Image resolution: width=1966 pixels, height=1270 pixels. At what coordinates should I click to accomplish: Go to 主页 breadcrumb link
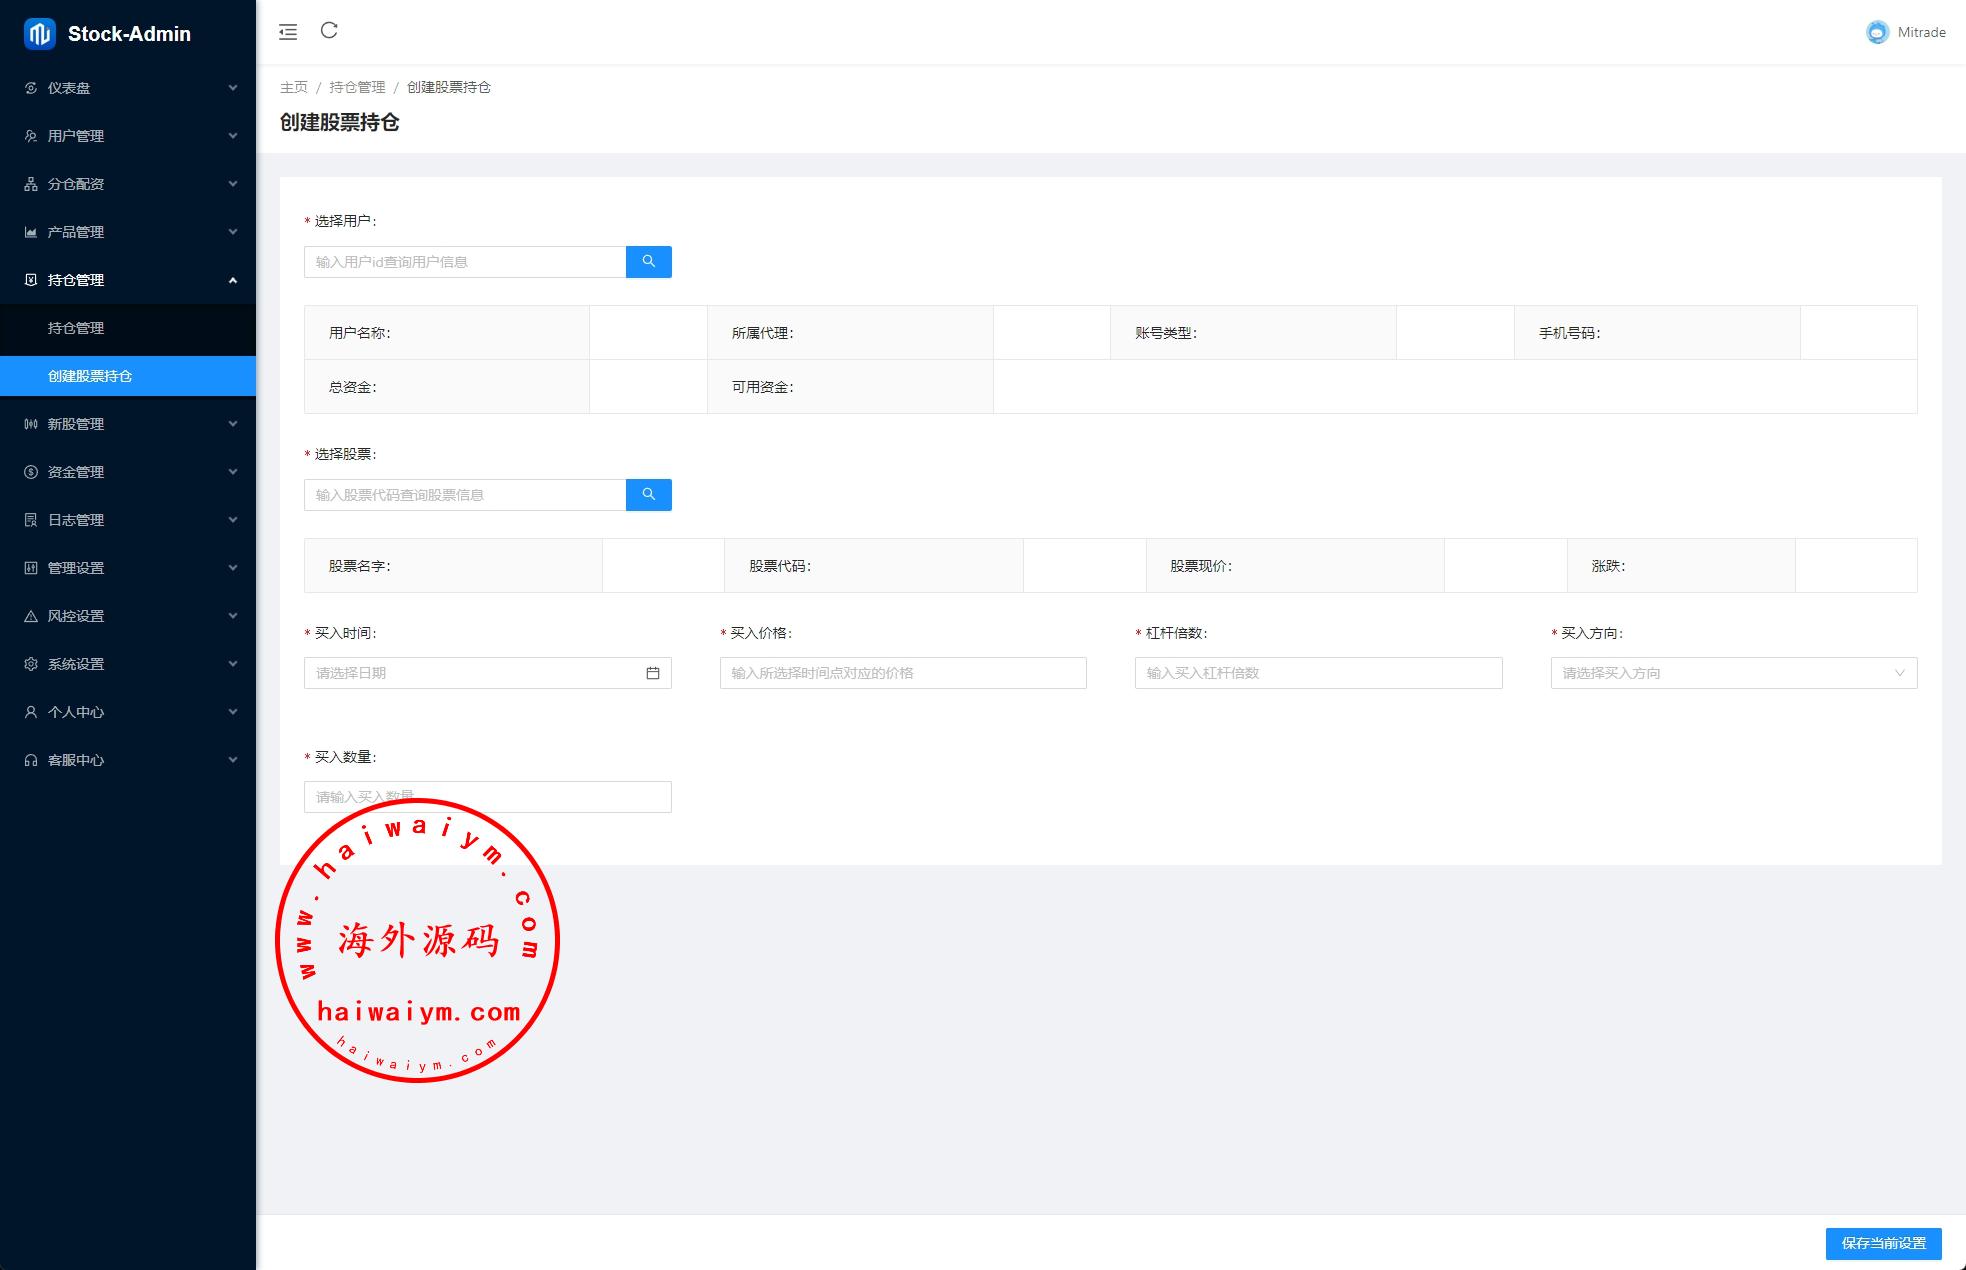pyautogui.click(x=293, y=87)
